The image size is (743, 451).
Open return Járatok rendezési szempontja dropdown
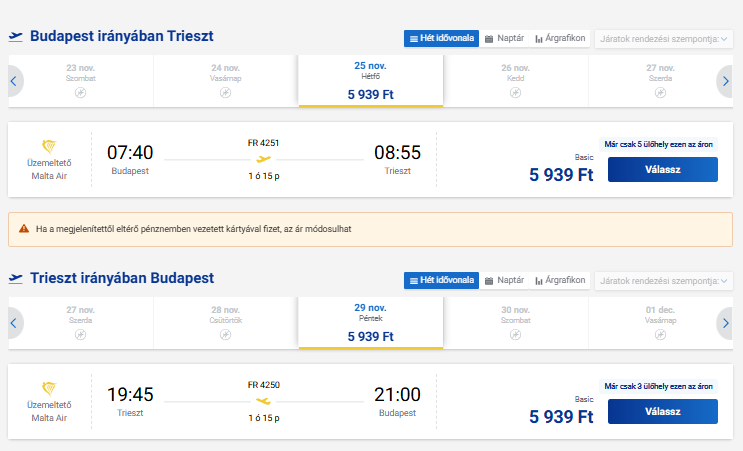click(x=664, y=280)
